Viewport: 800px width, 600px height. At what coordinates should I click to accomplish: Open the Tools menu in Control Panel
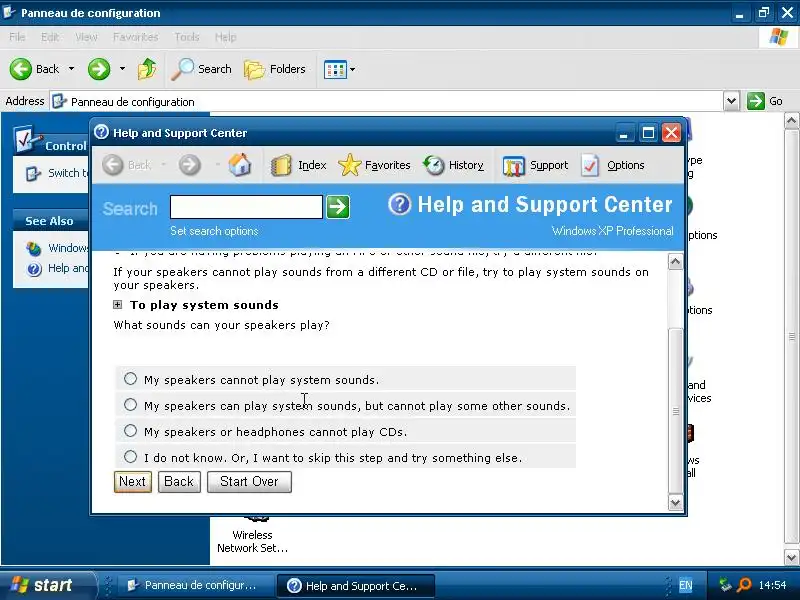pos(187,37)
